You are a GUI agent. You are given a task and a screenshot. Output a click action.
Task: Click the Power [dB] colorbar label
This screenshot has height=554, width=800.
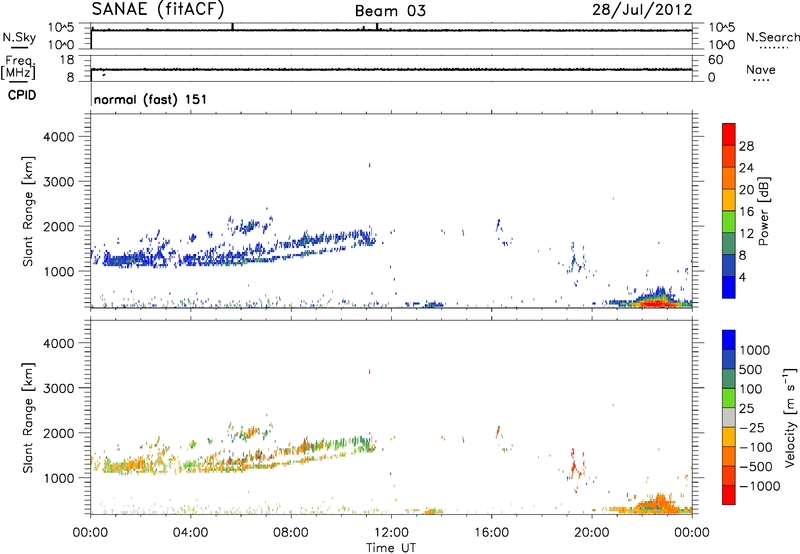click(x=764, y=211)
